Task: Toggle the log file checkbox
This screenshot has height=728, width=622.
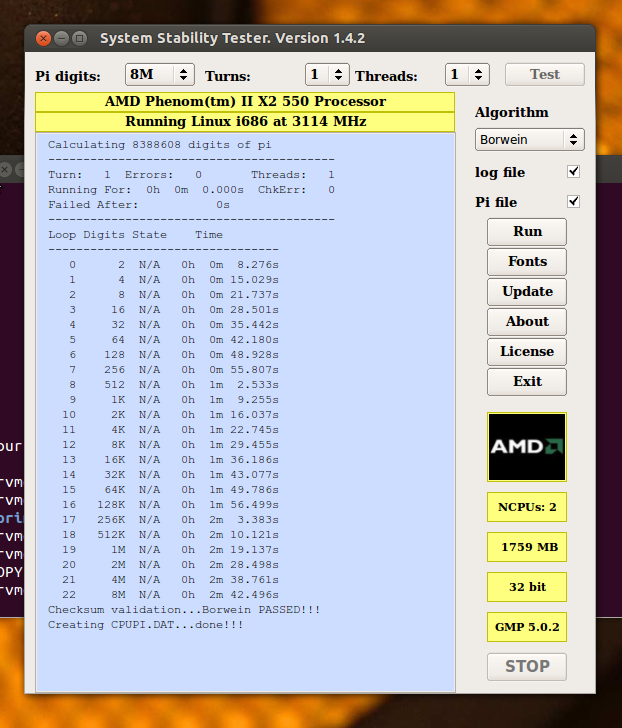Action: 573,172
